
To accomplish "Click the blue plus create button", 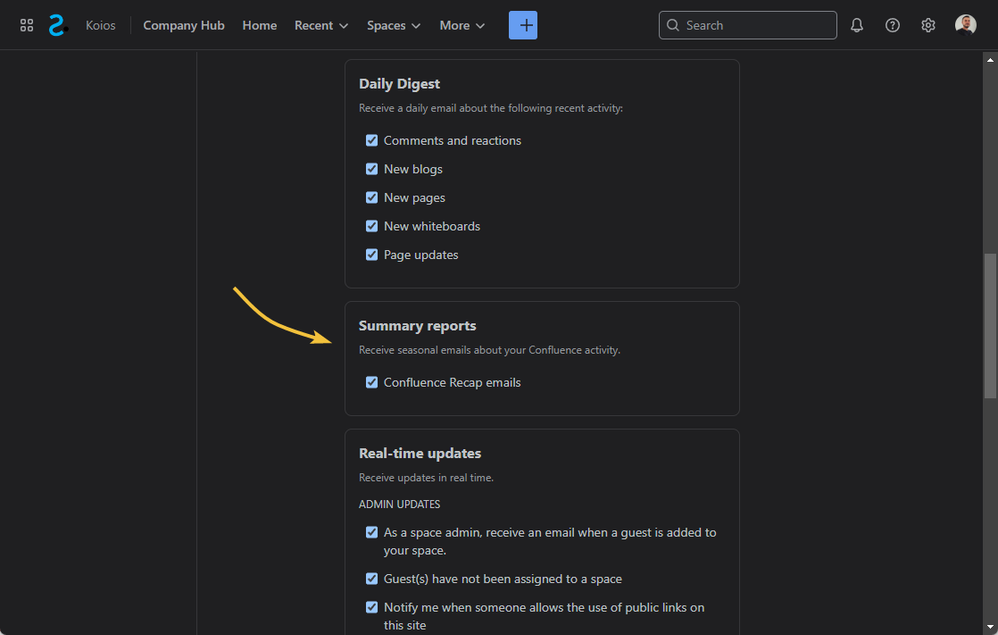I will click(x=523, y=25).
